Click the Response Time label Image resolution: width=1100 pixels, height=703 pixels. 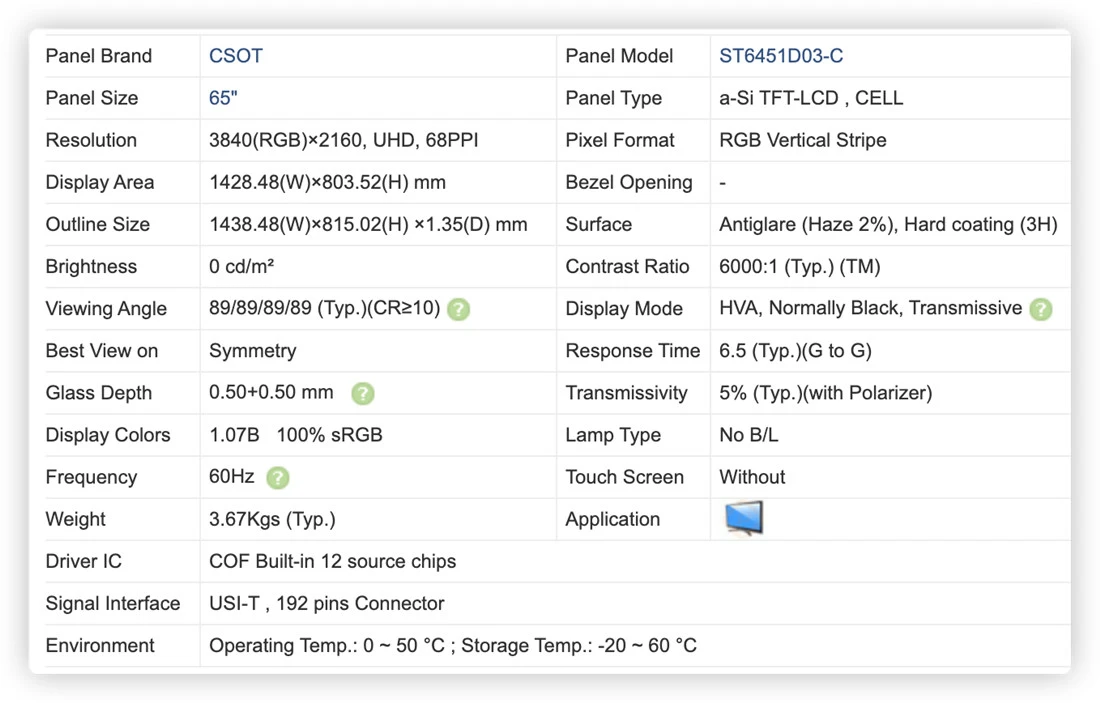(633, 351)
